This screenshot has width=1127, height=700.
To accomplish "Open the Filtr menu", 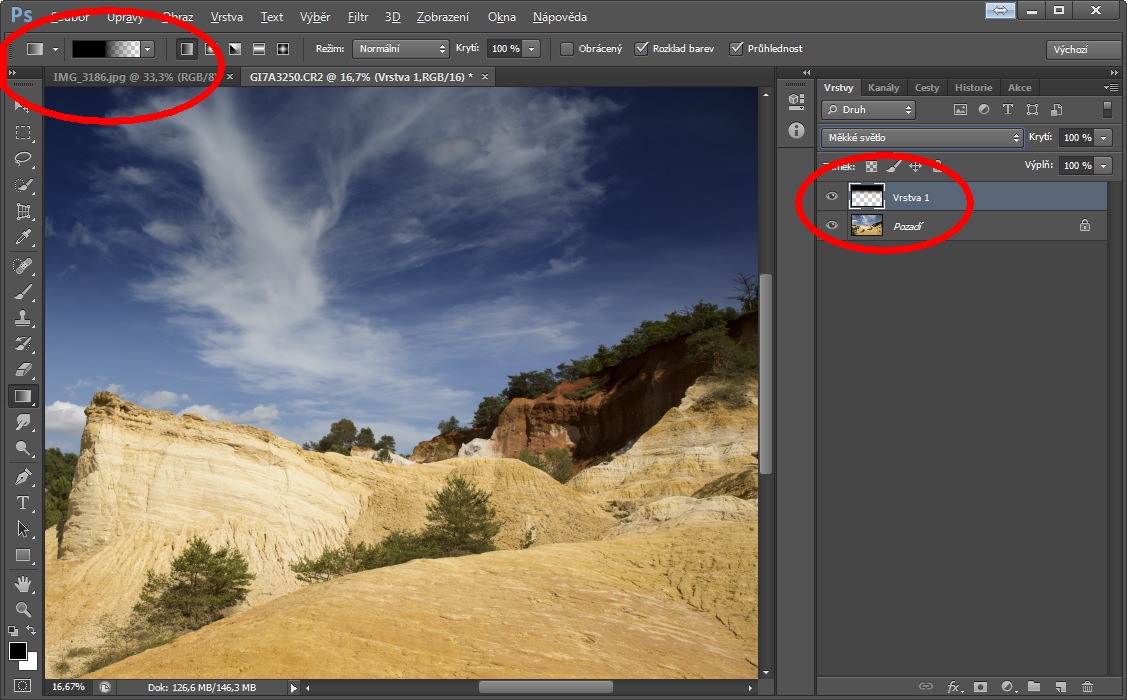I will tap(358, 17).
